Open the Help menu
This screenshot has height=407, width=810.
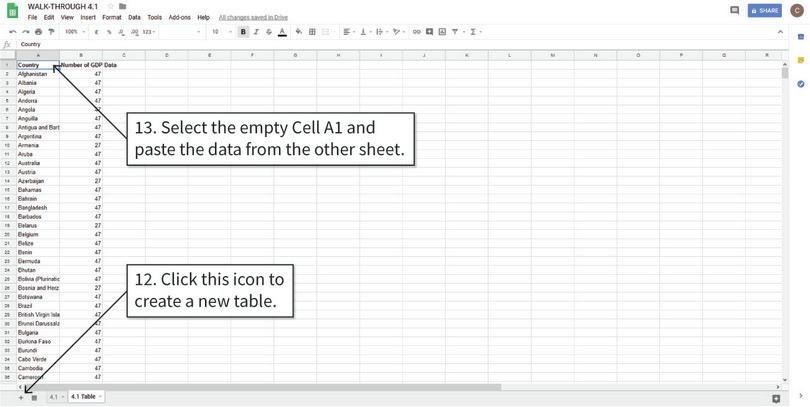click(x=204, y=18)
